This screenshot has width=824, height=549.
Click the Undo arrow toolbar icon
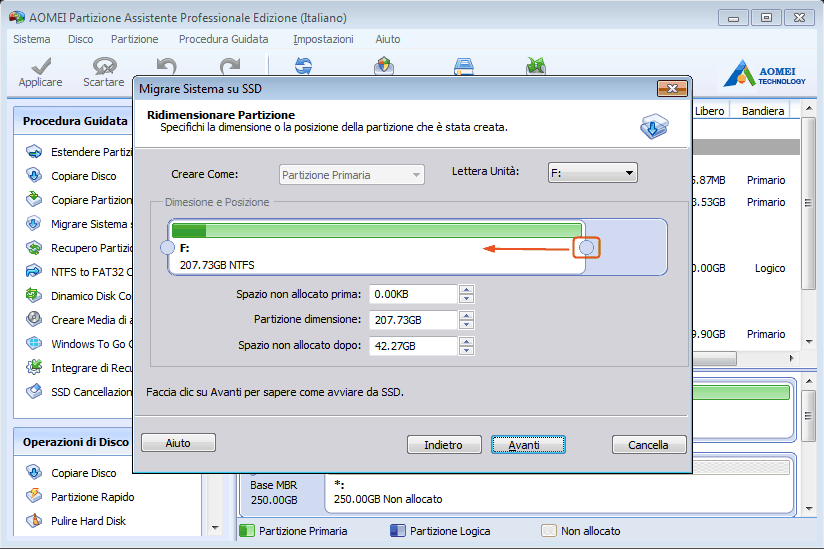click(x=167, y=66)
